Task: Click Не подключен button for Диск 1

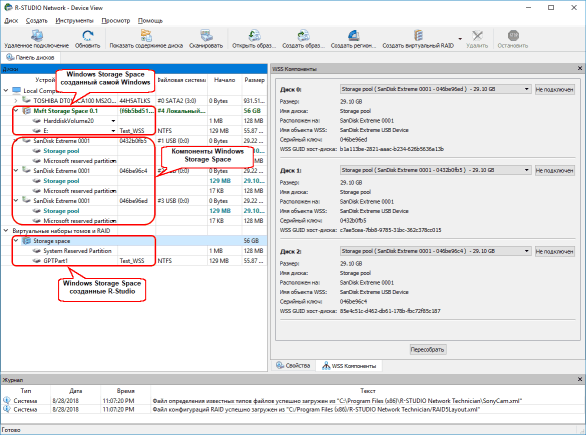Action: pyautogui.click(x=555, y=170)
